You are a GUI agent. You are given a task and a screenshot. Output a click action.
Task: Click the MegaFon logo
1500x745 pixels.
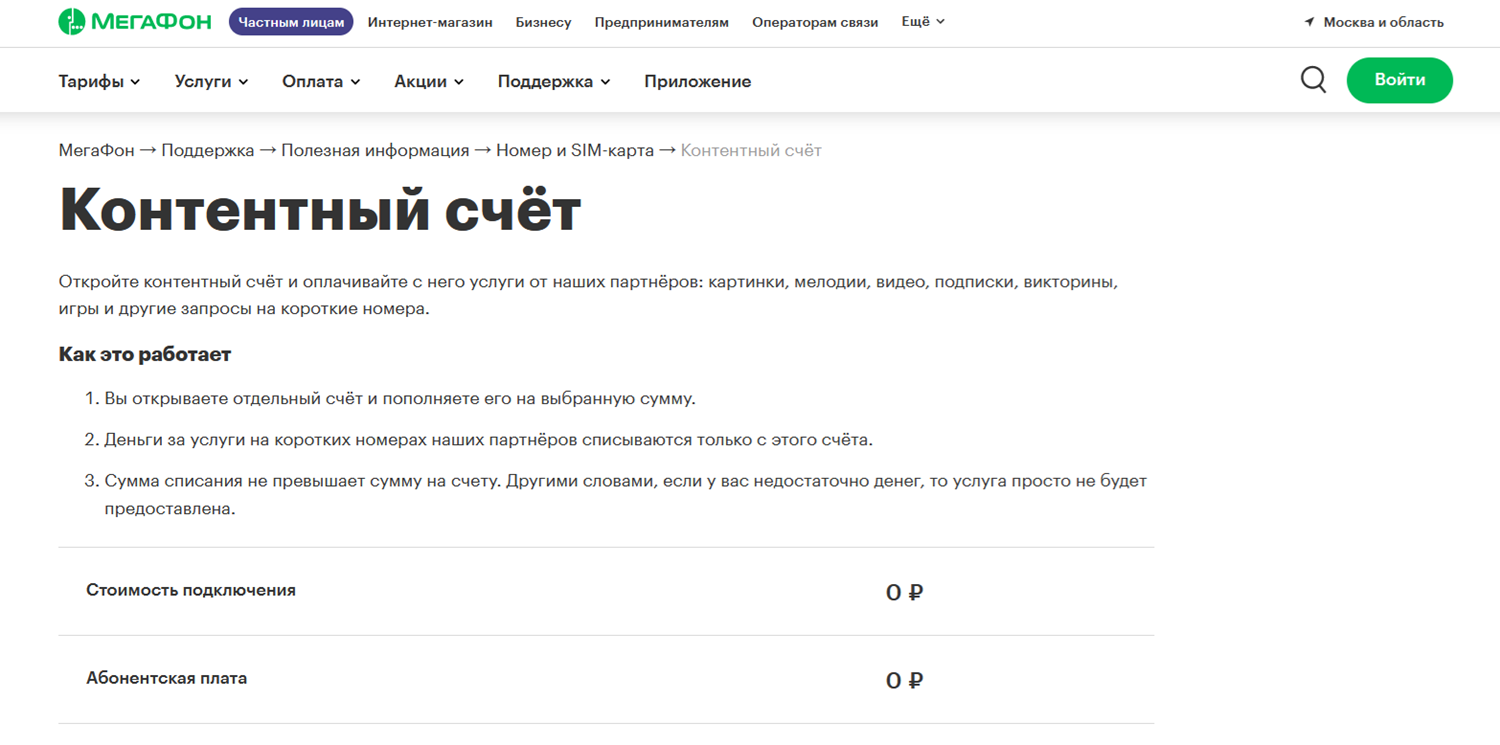coord(135,21)
